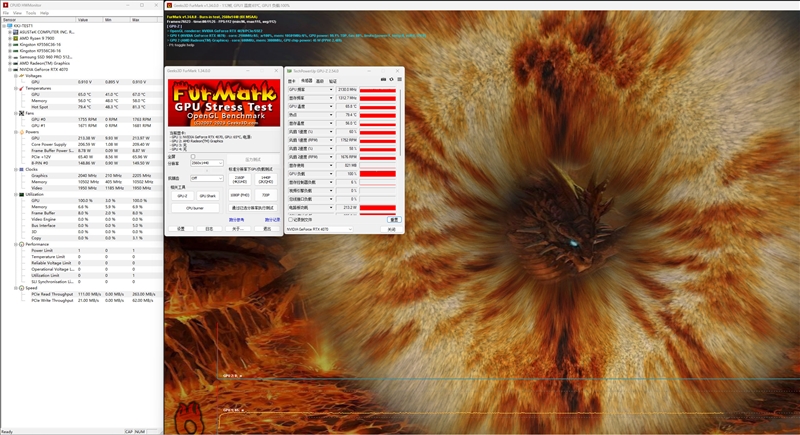Open the 2560x1440 resolution dropdown
The image size is (800, 435).
[x=207, y=163]
